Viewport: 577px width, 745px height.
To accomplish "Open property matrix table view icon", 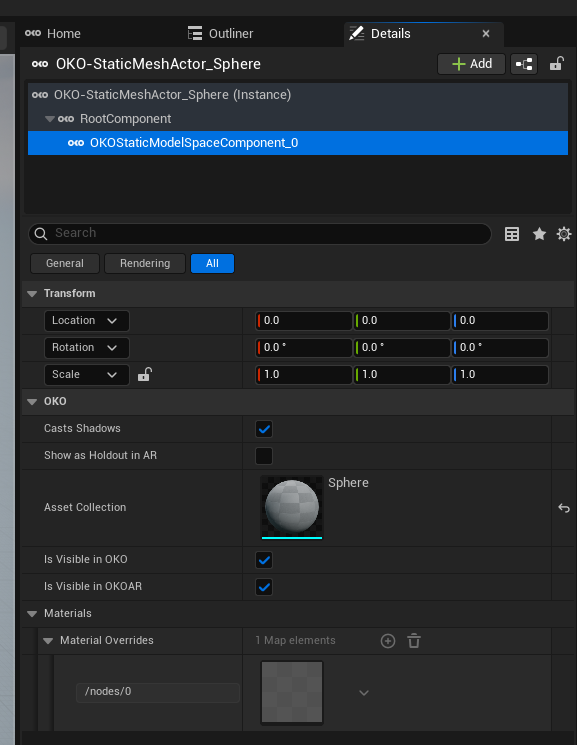I will pyautogui.click(x=512, y=234).
